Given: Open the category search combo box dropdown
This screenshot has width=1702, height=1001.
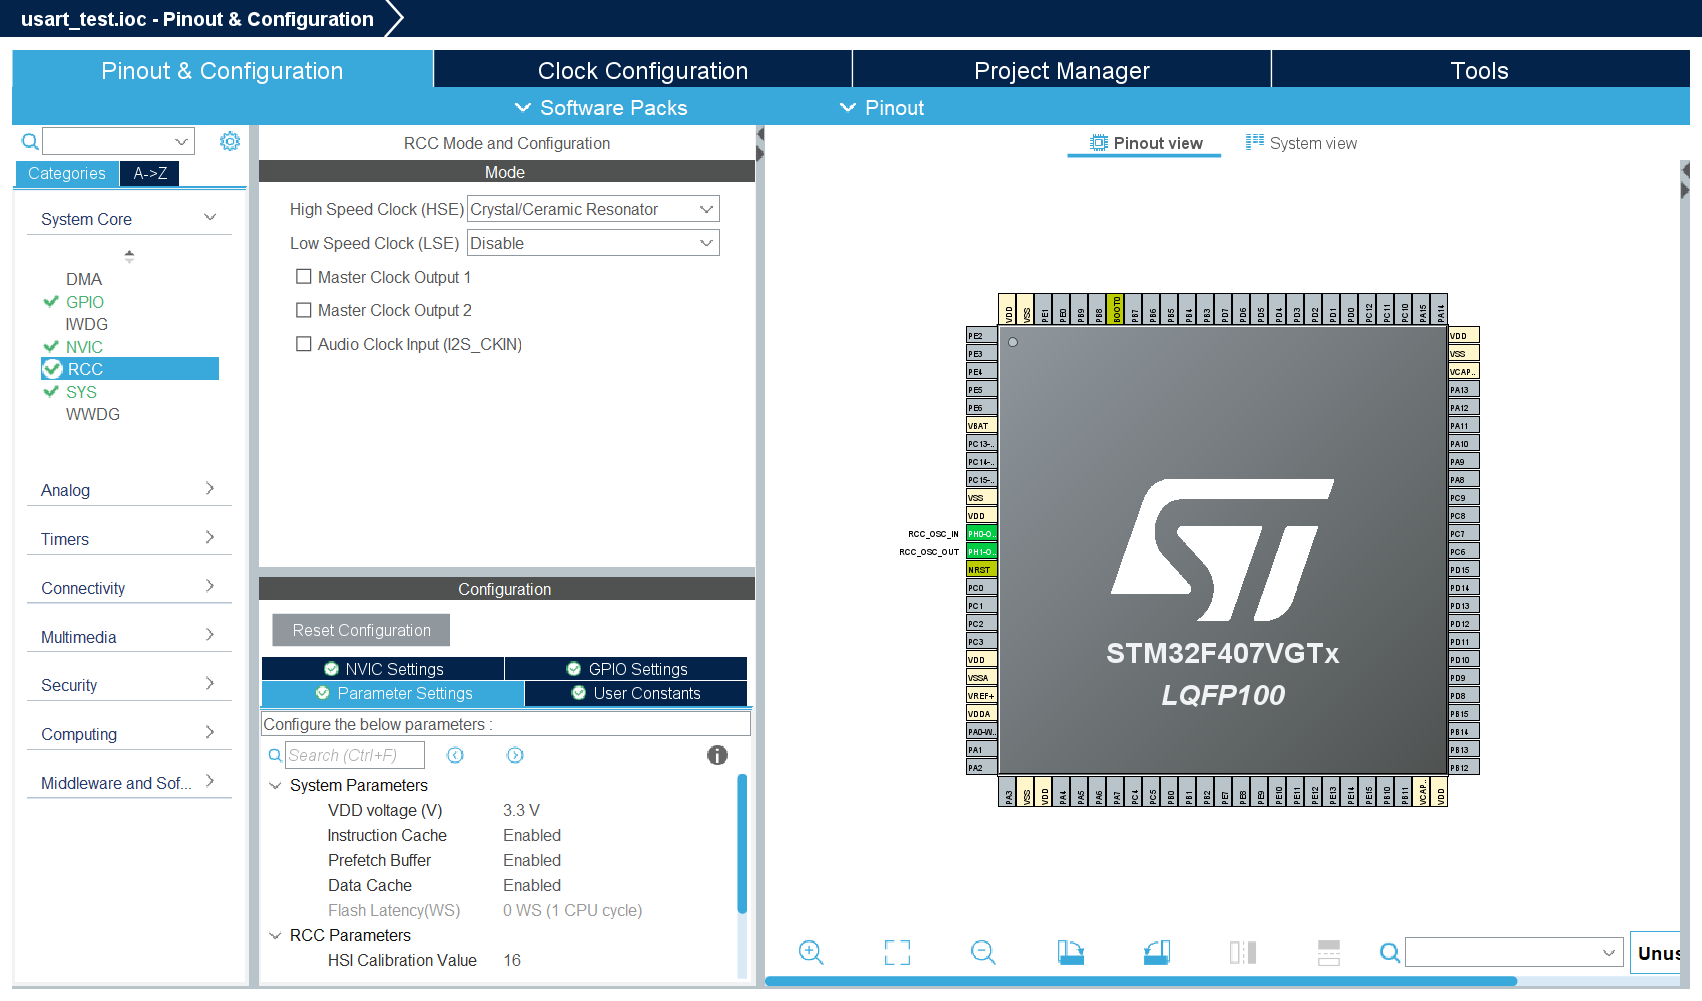Looking at the screenshot, I should point(182,142).
